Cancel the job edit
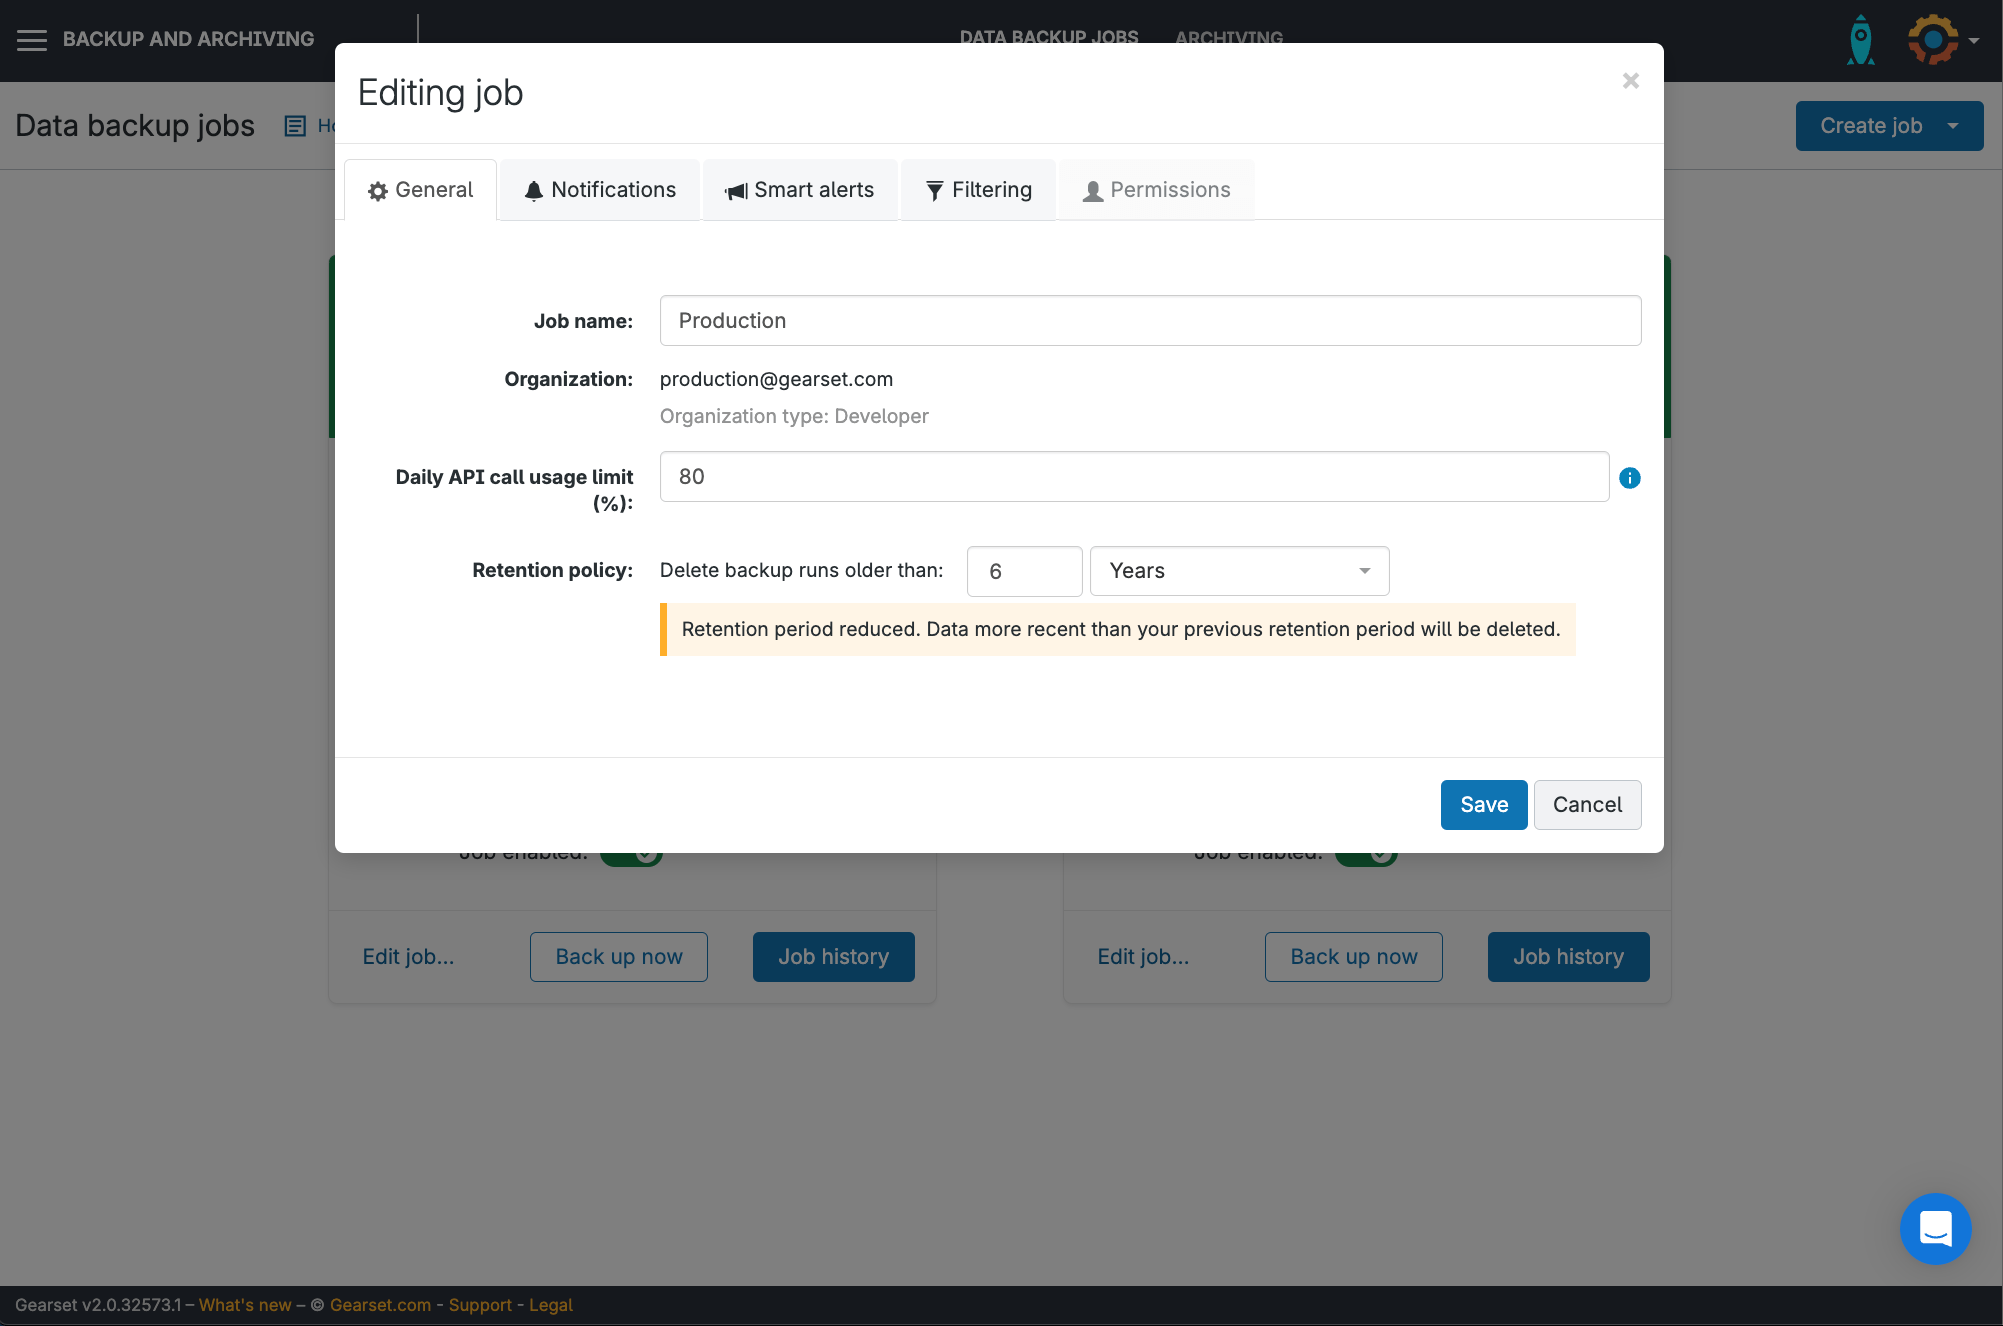The width and height of the screenshot is (2003, 1326). point(1587,805)
